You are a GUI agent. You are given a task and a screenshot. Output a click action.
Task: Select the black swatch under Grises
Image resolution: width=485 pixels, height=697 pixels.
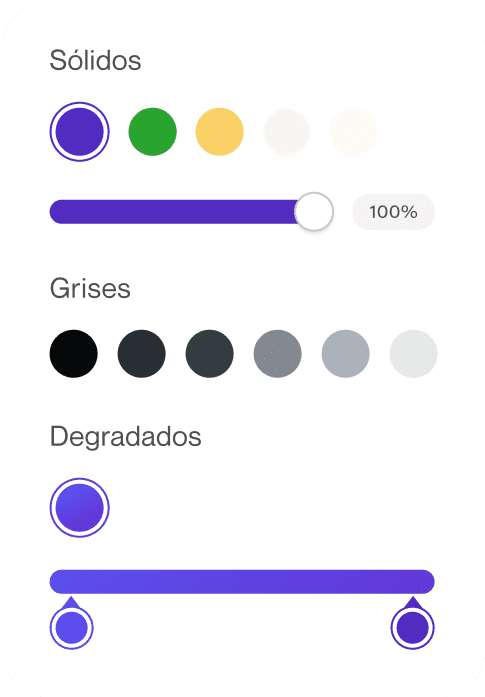(73, 354)
